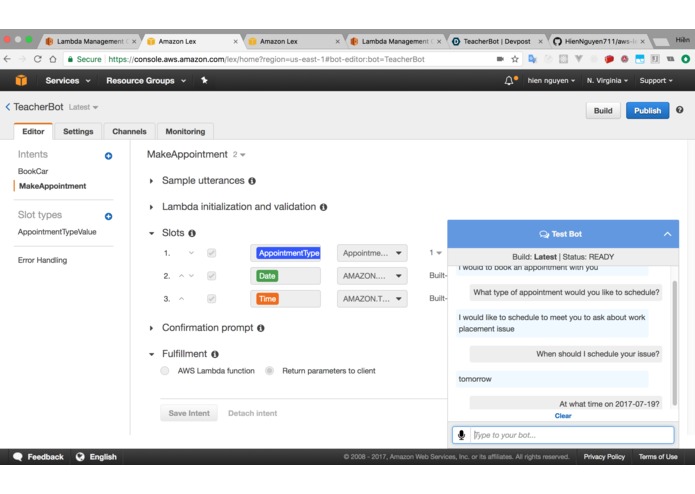Open Error Handling settings
The image size is (695, 494).
(x=42, y=260)
